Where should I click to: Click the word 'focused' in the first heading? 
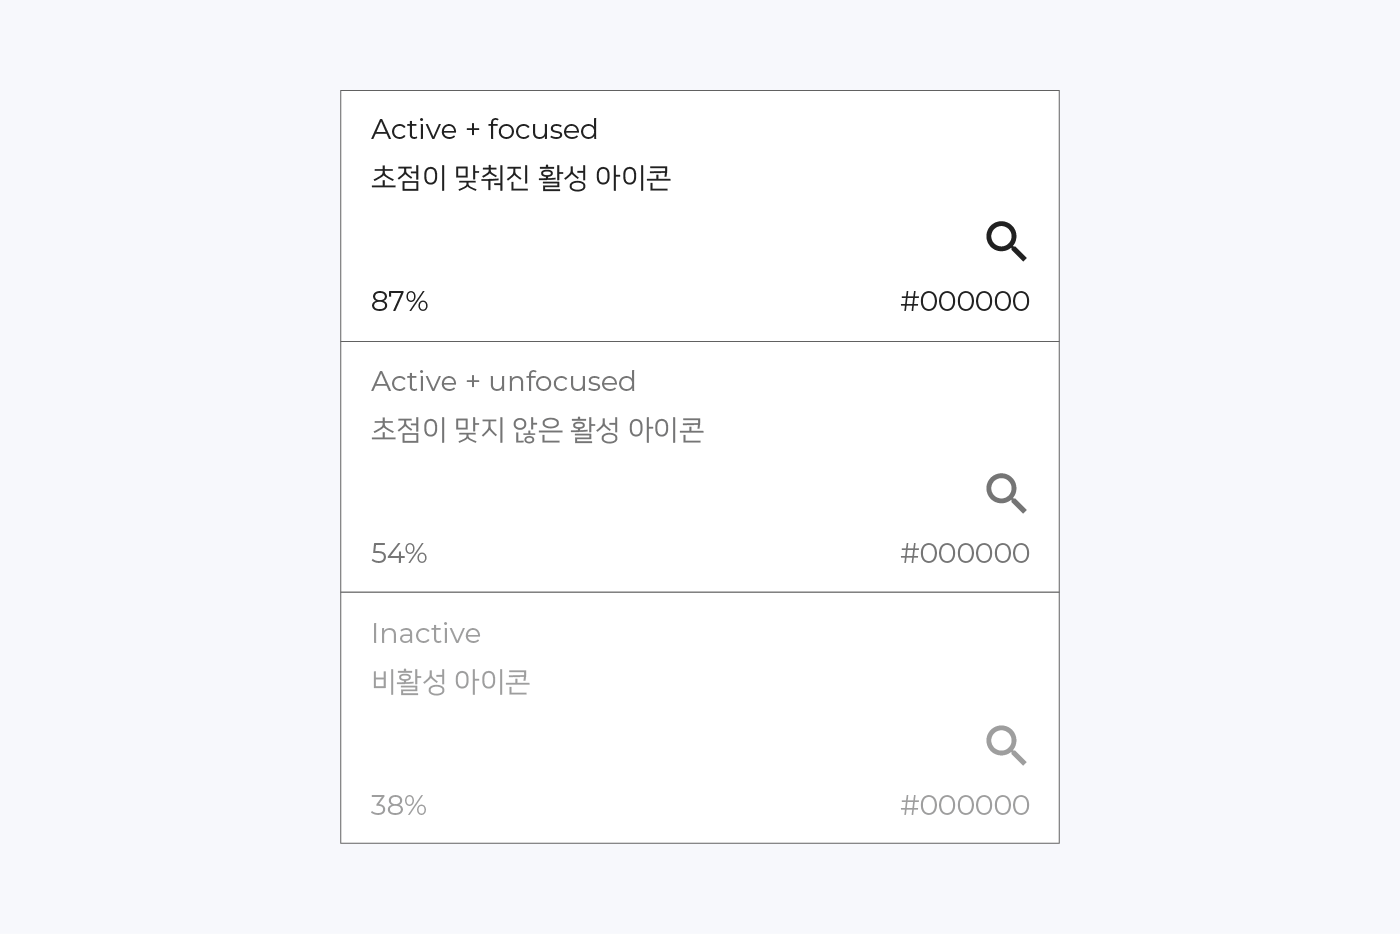pyautogui.click(x=543, y=129)
